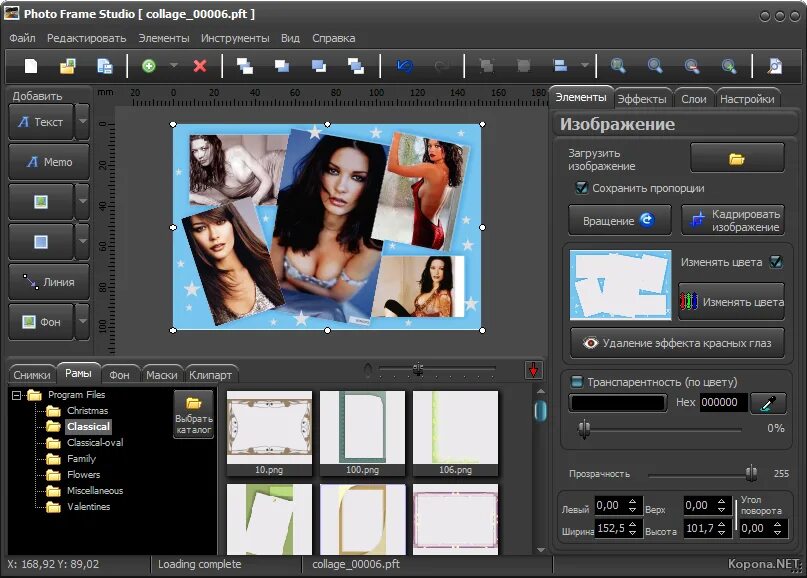Pick transparency color with eyedropper icon
The height and width of the screenshot is (578, 807).
point(768,402)
